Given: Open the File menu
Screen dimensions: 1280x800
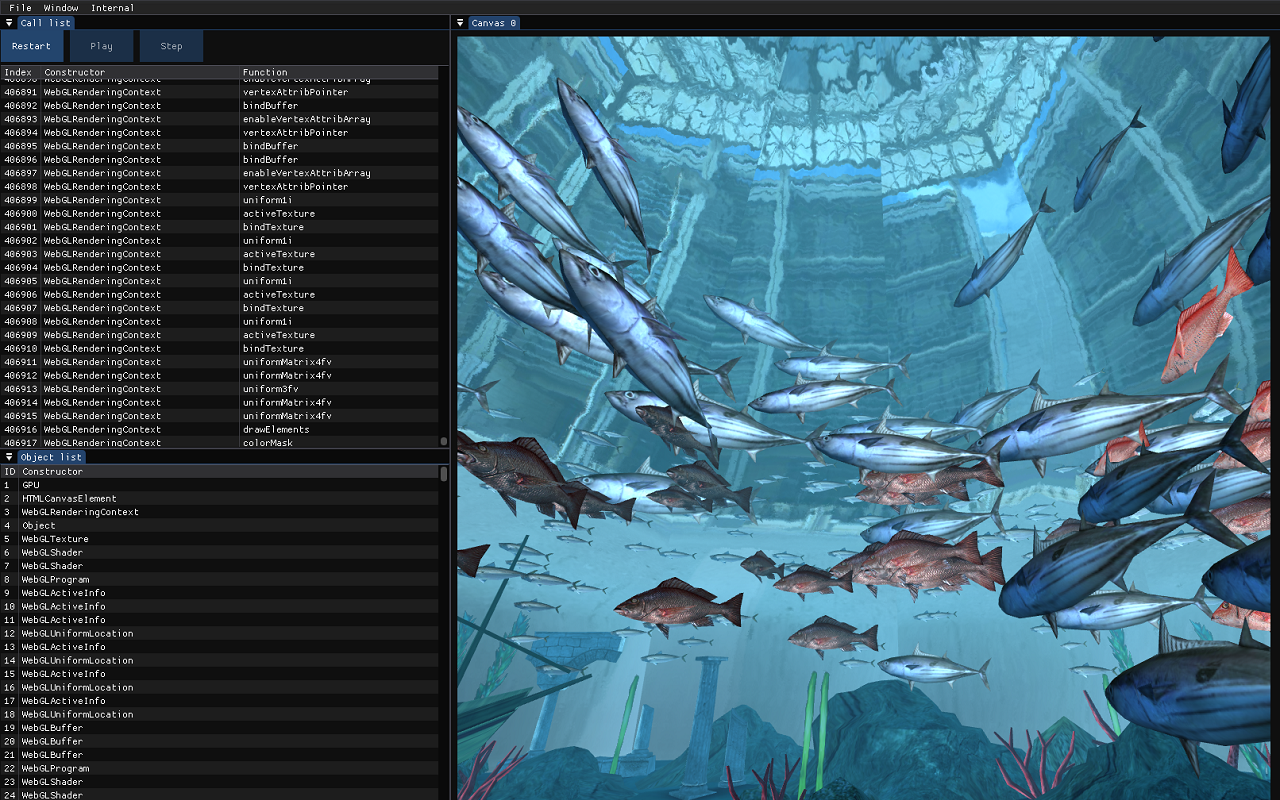Looking at the screenshot, I should 20,8.
